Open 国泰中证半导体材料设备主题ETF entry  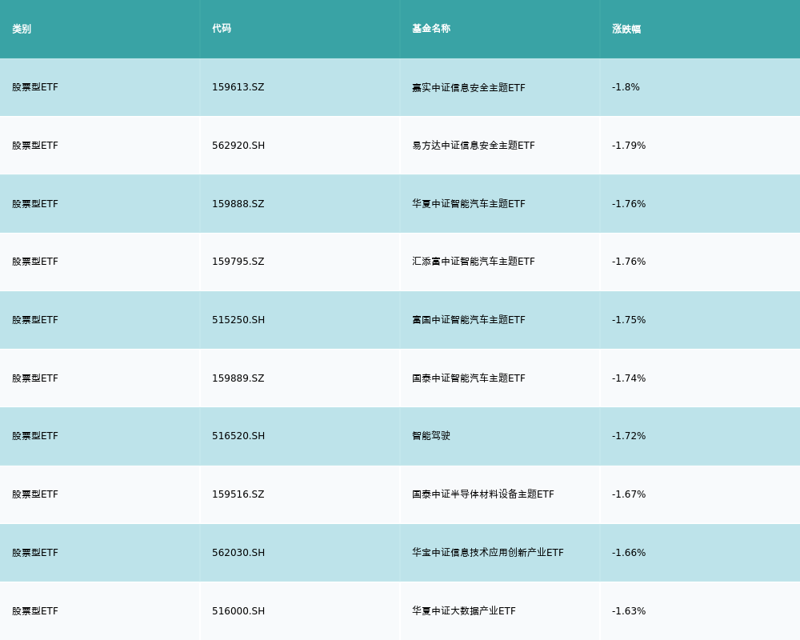tap(483, 494)
